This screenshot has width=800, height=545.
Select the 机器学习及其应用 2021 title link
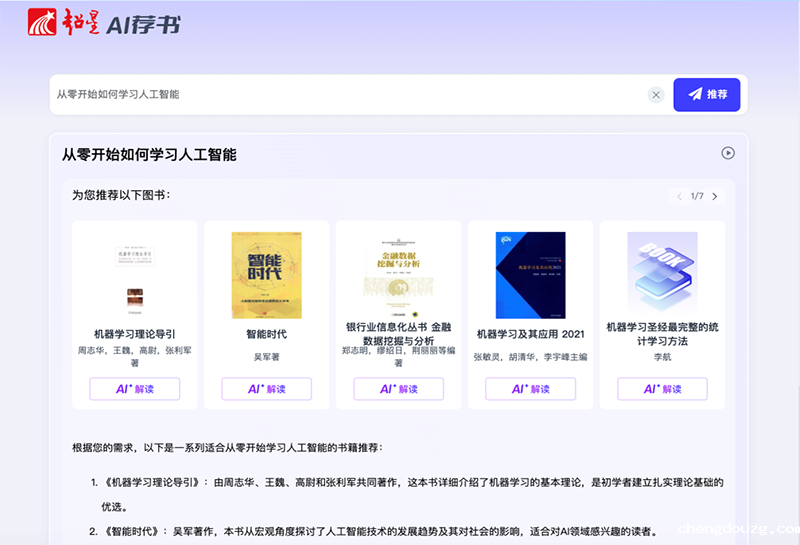(x=530, y=334)
